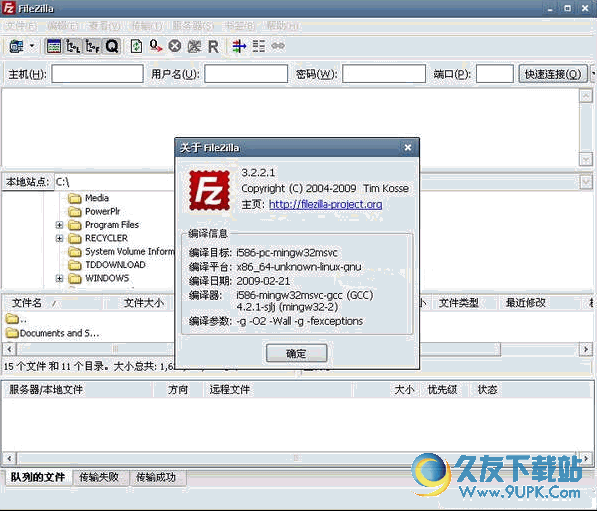Expand the Program Files tree node

pos(59,225)
